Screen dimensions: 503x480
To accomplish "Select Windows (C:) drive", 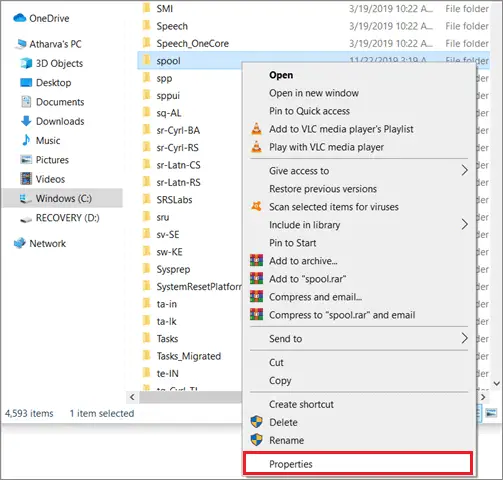I will [x=63, y=198].
